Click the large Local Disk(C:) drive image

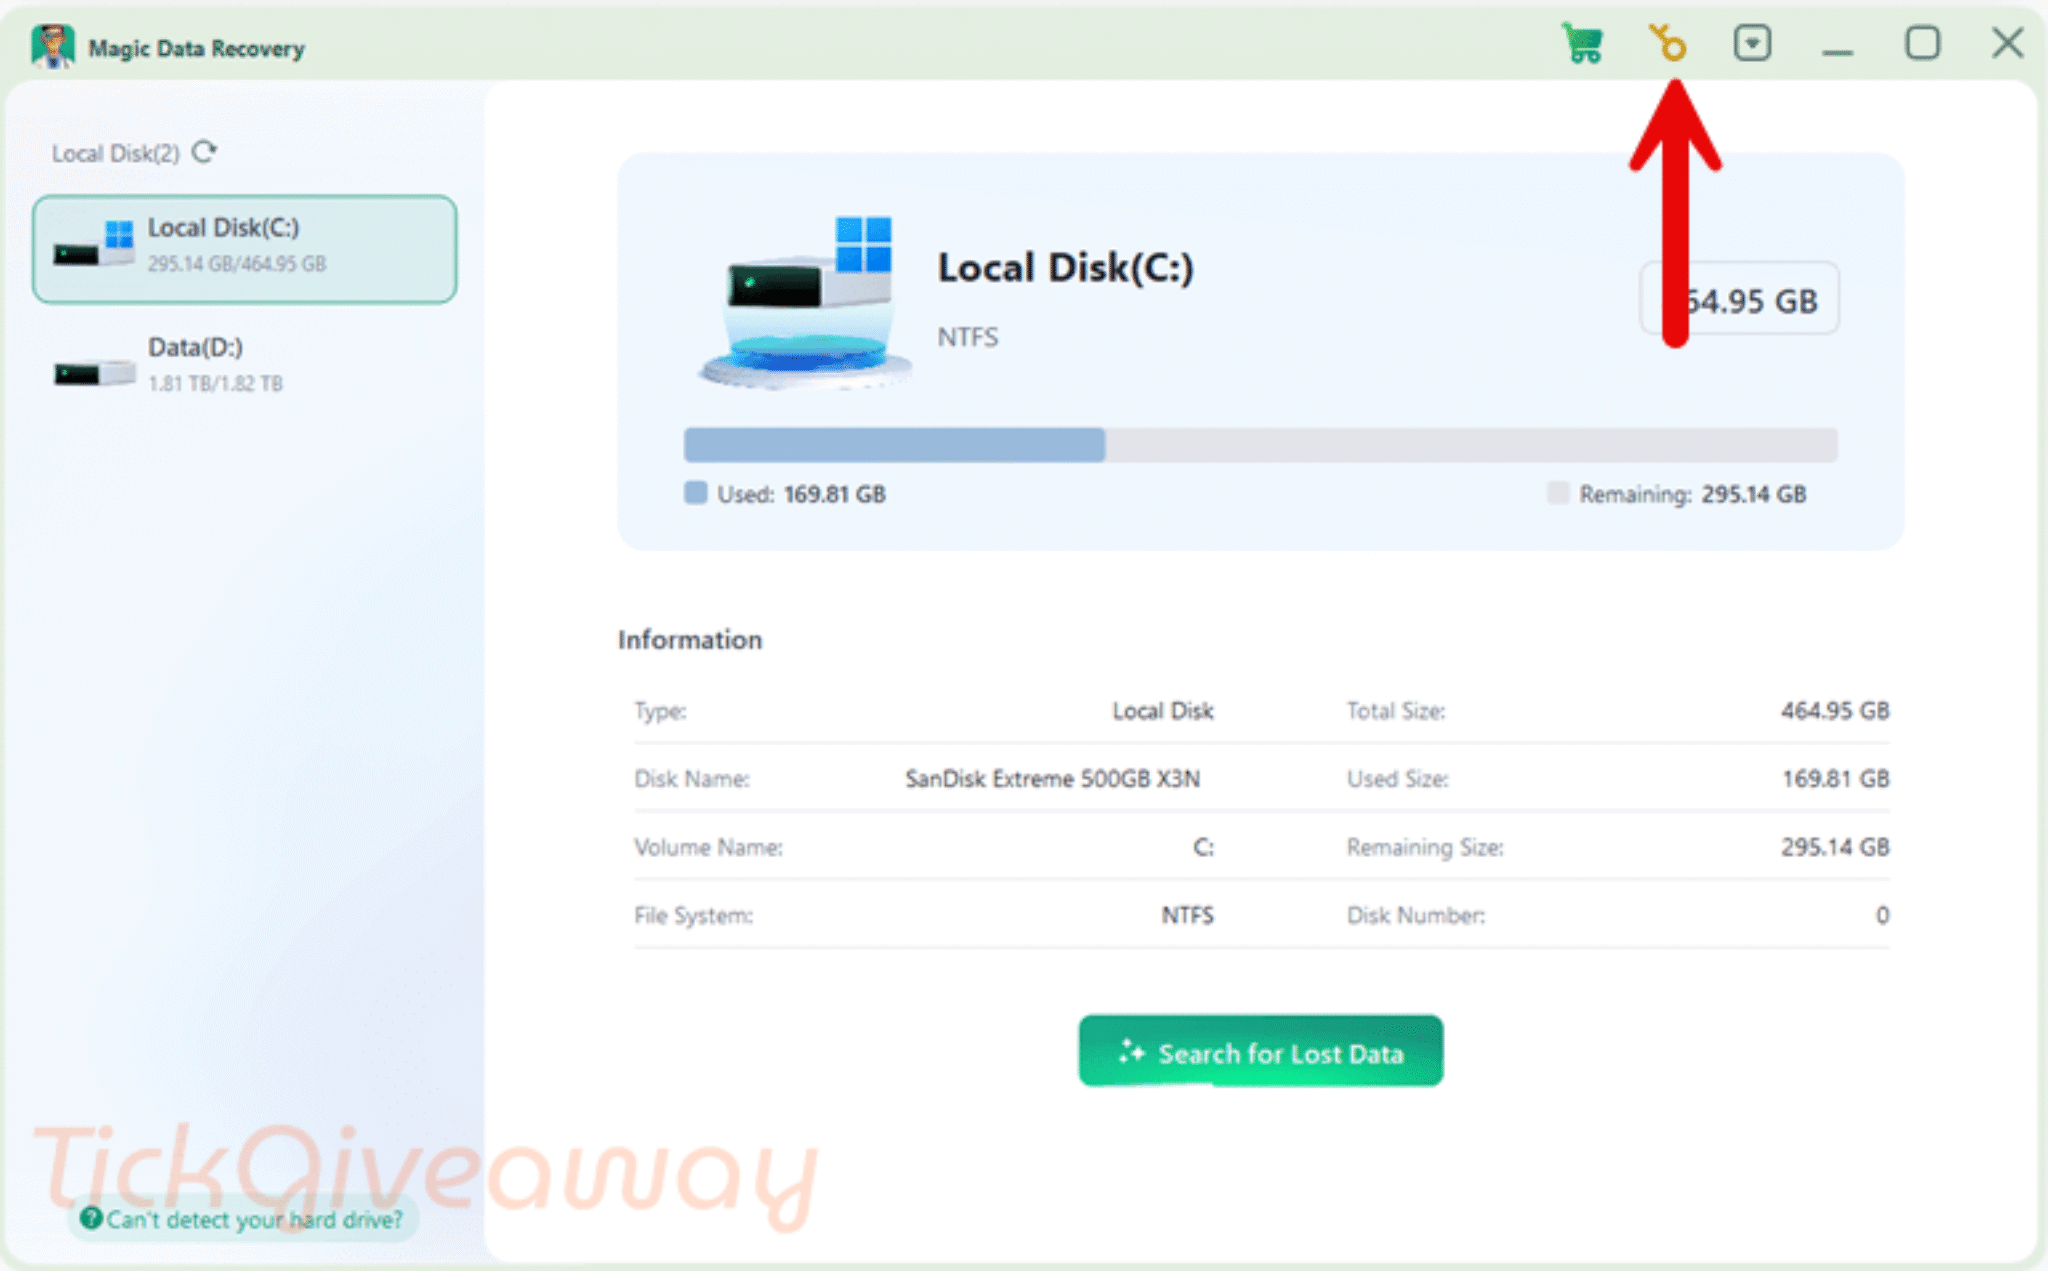tap(806, 302)
